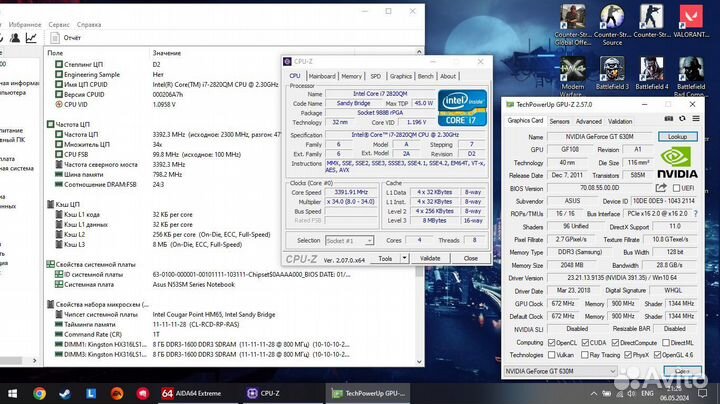The height and width of the screenshot is (404, 720).
Task: Toggle the PhysX checkbox
Action: click(628, 355)
